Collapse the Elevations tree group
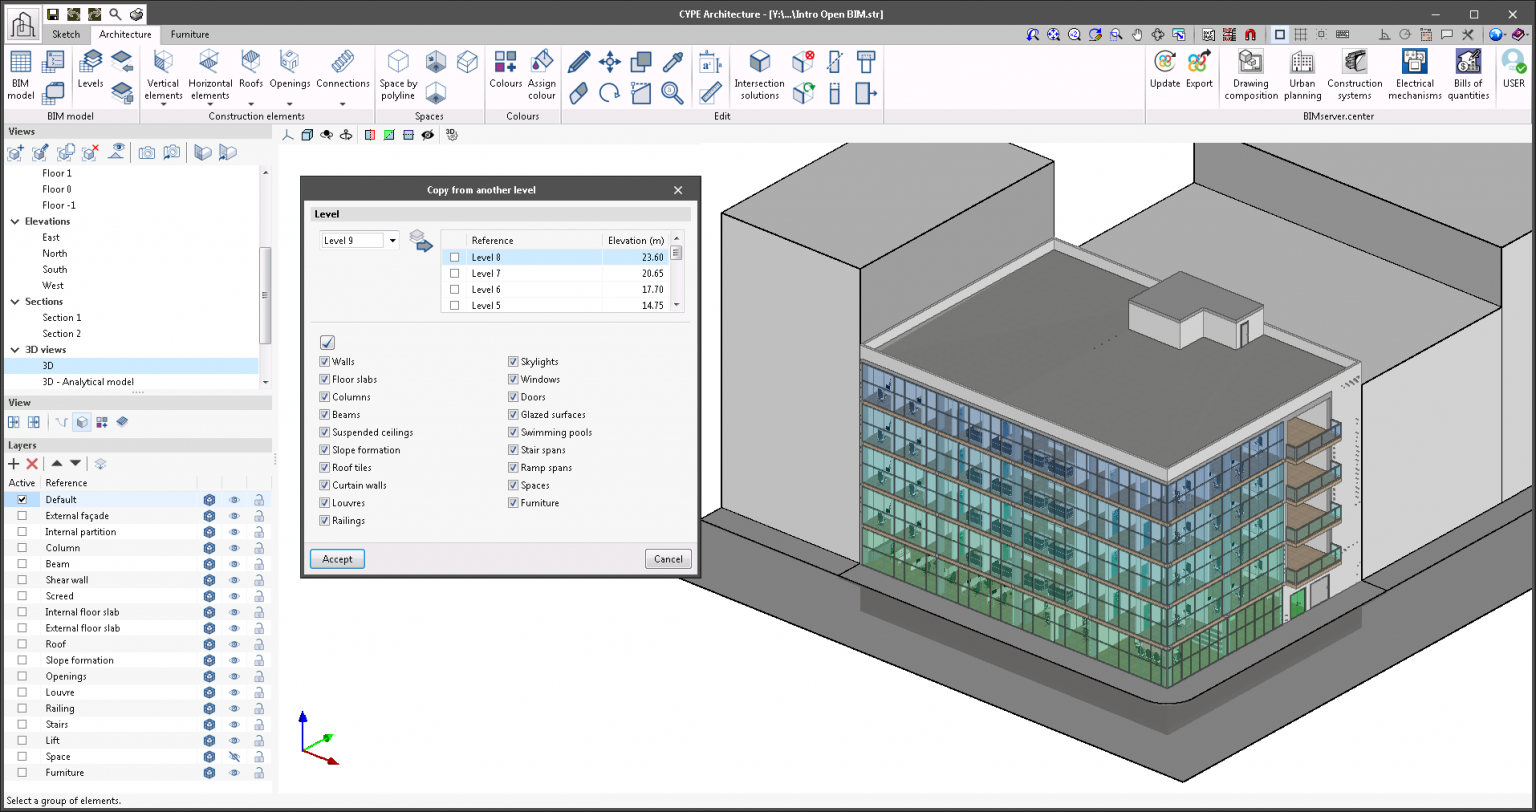Viewport: 1536px width, 812px height. coord(15,221)
